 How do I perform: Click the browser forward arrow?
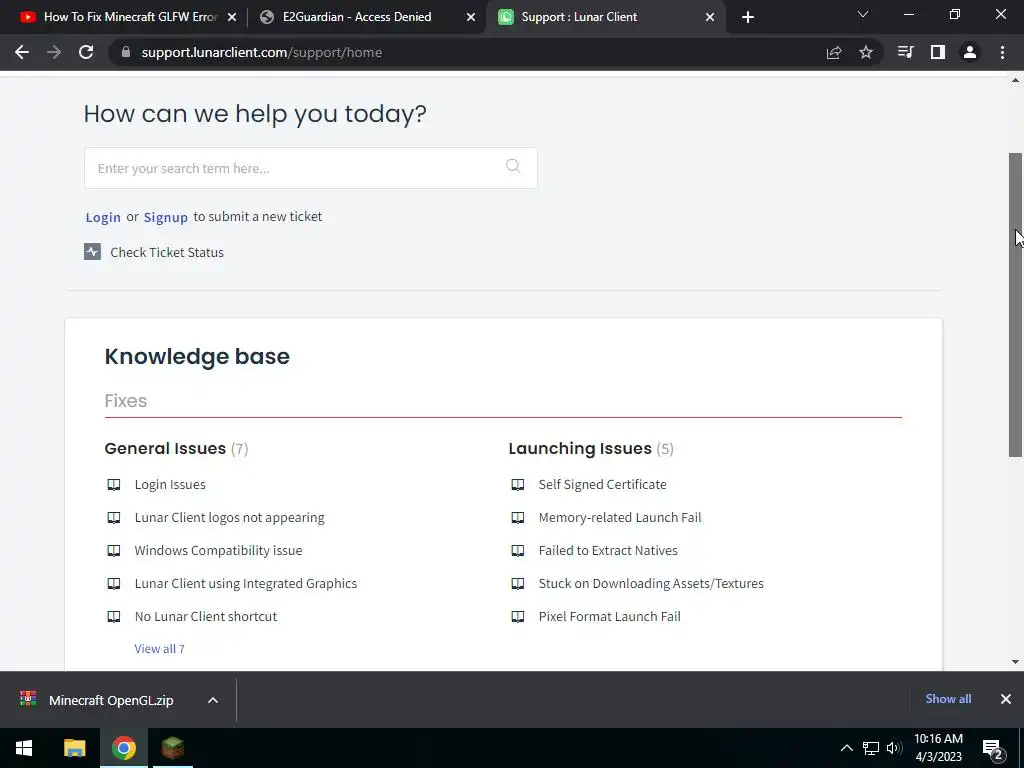tap(54, 52)
